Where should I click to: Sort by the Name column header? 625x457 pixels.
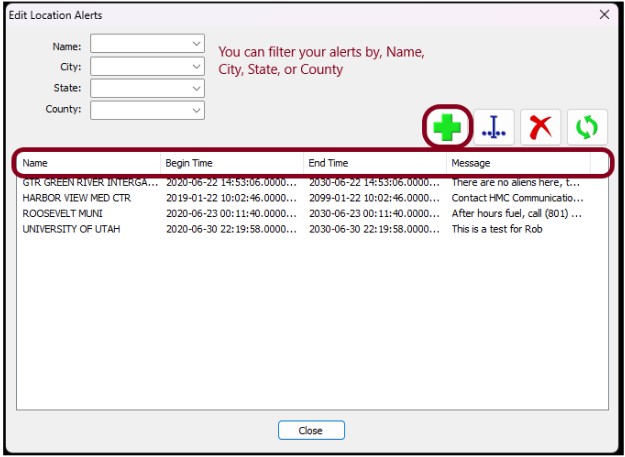click(89, 163)
